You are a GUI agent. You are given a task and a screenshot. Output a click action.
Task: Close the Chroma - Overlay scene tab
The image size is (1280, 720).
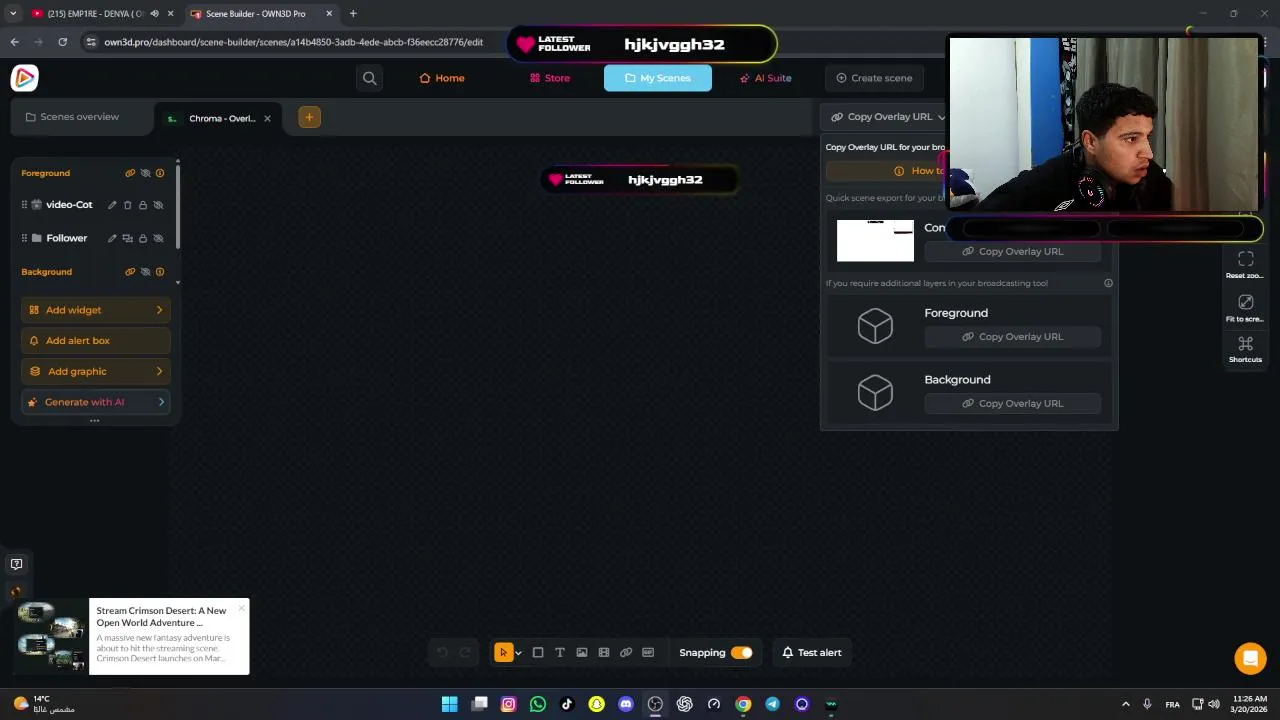tap(267, 118)
